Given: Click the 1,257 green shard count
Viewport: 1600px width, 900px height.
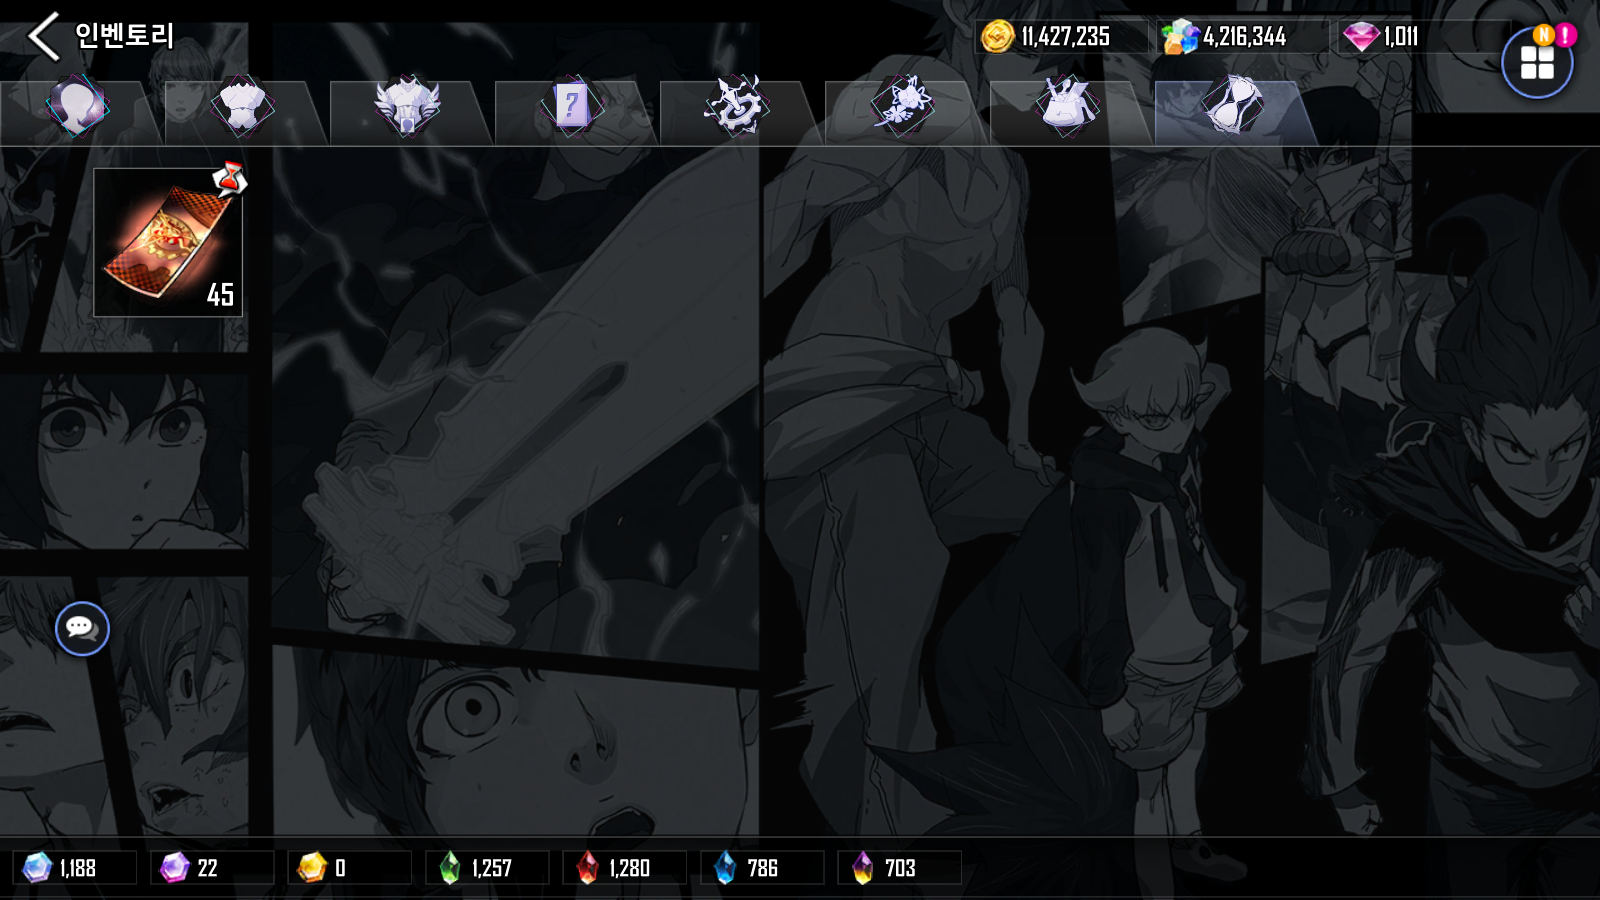Looking at the screenshot, I should coord(492,868).
